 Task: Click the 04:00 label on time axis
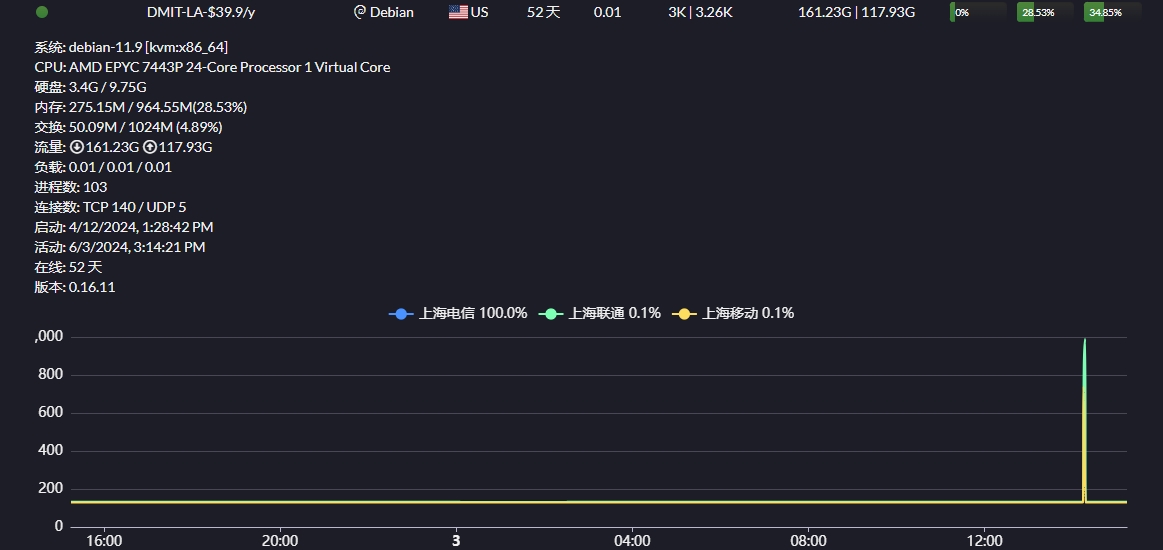tap(632, 541)
